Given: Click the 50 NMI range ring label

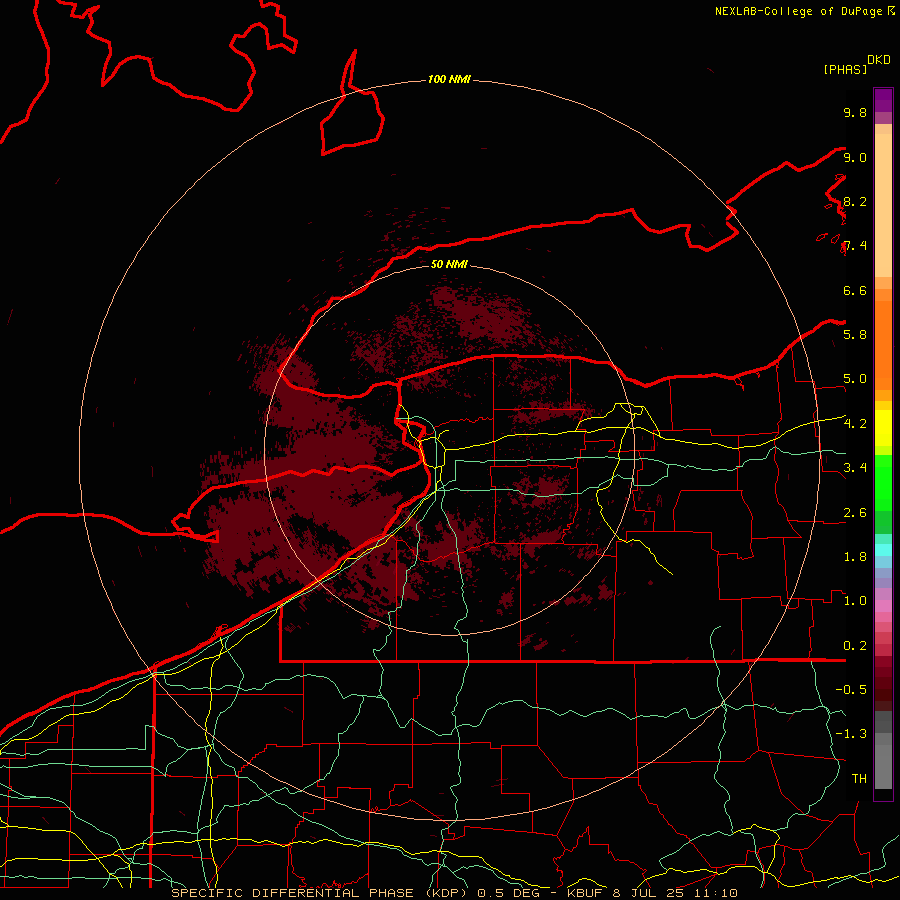Looking at the screenshot, I should pos(449,264).
